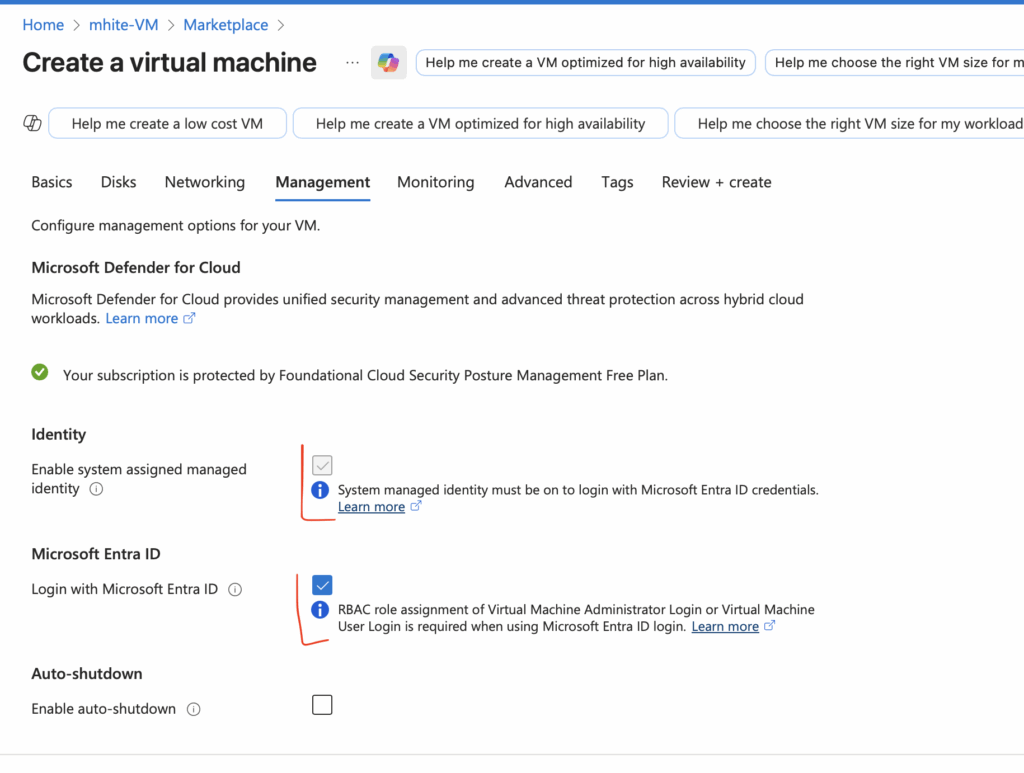Switch to the Networking tab
Screen dimensions: 1024x773
point(204,182)
